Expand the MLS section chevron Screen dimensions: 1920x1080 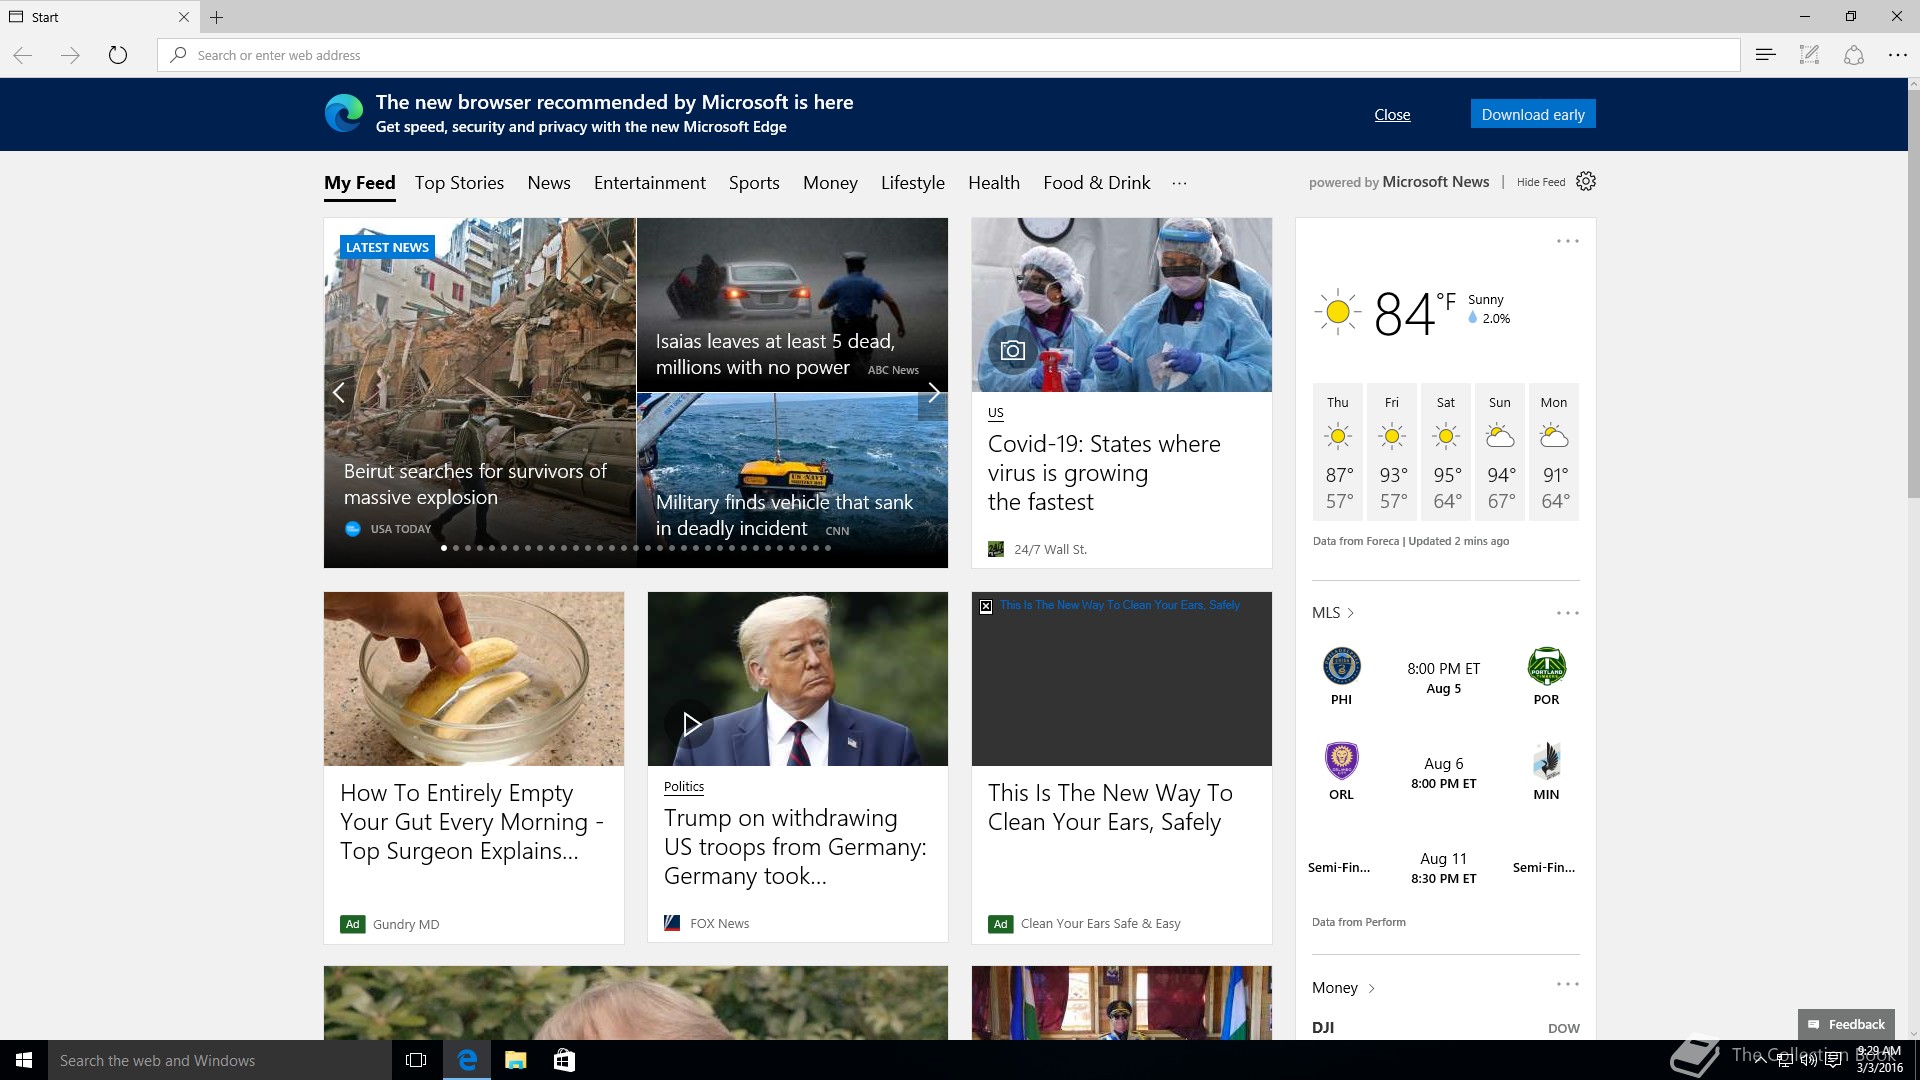[1350, 613]
